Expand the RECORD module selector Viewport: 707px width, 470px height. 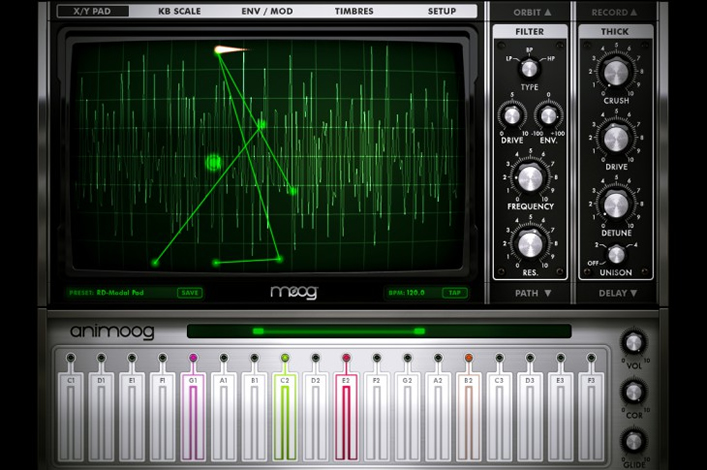614,13
